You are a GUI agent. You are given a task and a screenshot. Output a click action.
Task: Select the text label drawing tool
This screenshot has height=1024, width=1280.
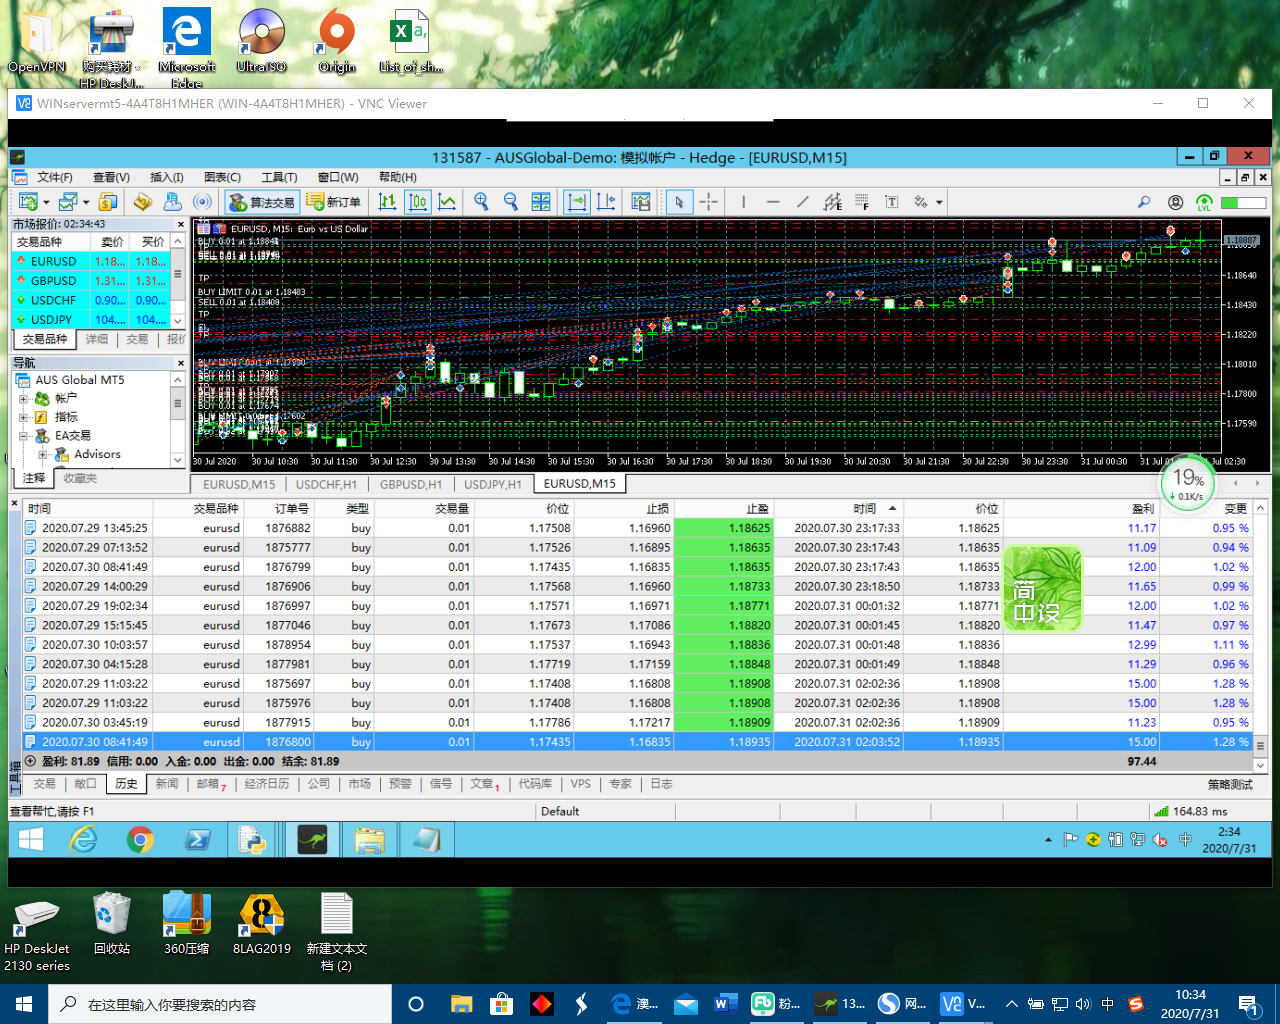click(891, 202)
